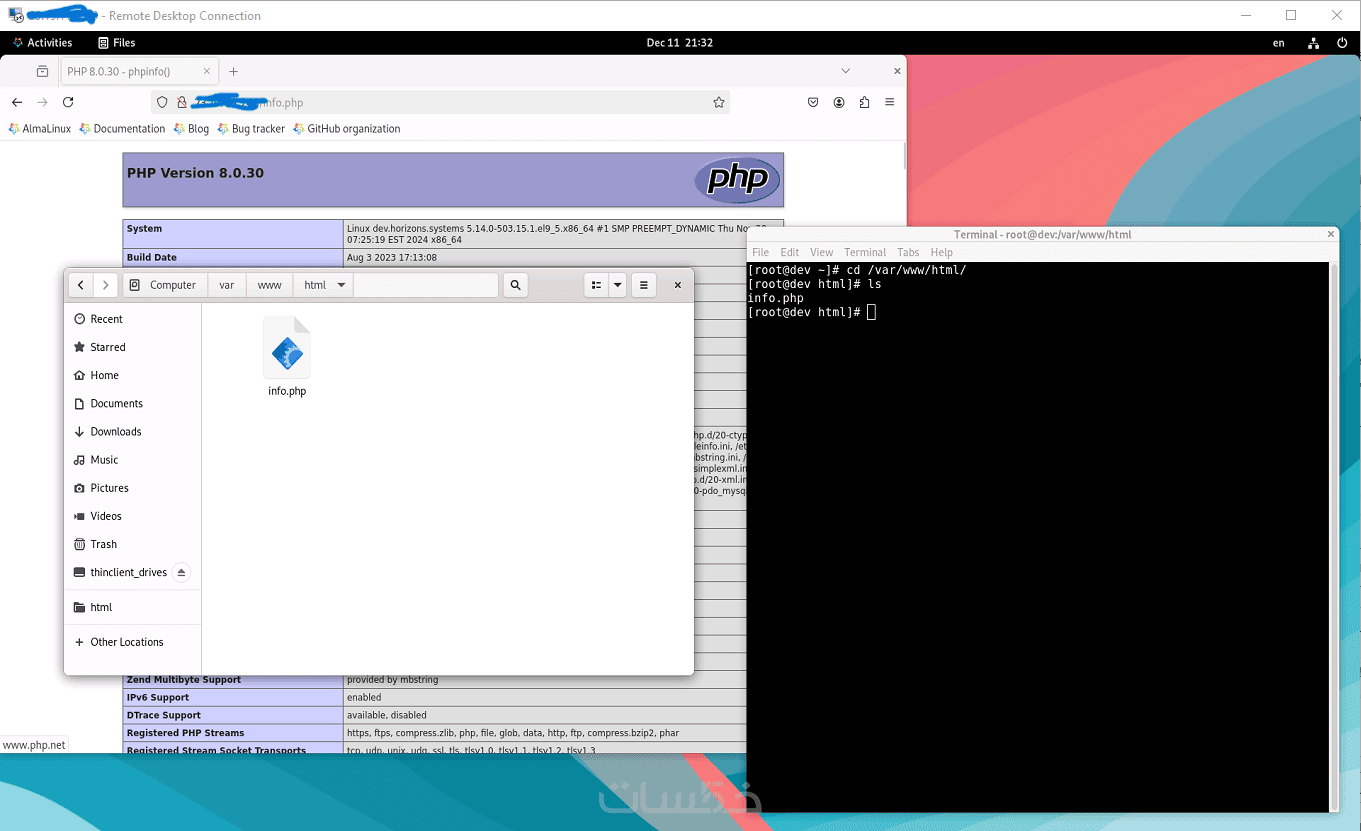
Task: Open Firefox View icon left of the tab
Action: pos(42,72)
